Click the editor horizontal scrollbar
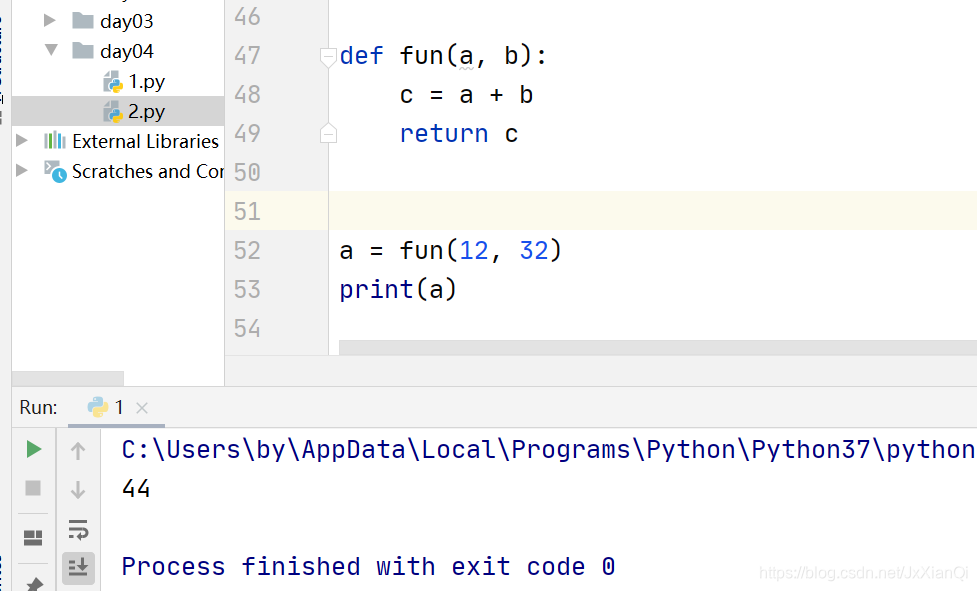Viewport: 977px width, 591px height. [657, 348]
